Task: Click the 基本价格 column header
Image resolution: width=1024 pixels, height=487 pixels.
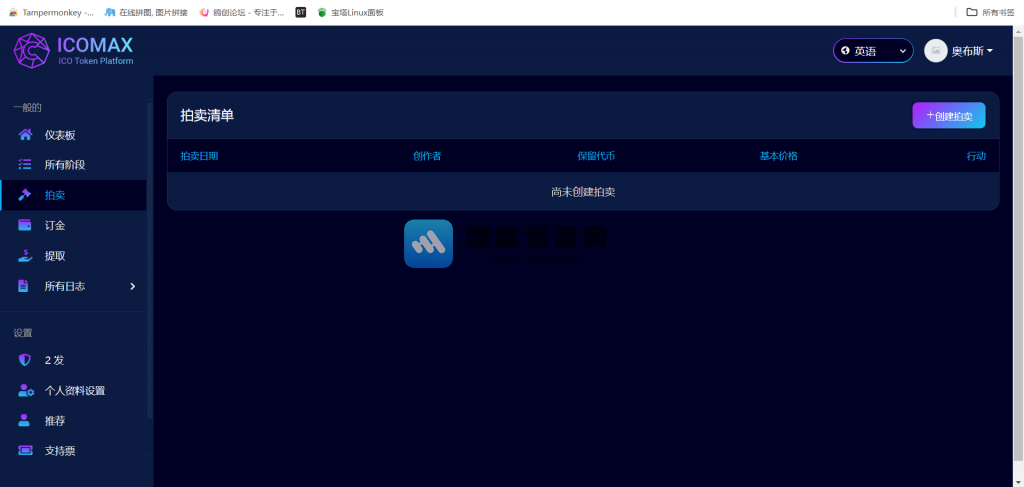Action: pyautogui.click(x=778, y=156)
